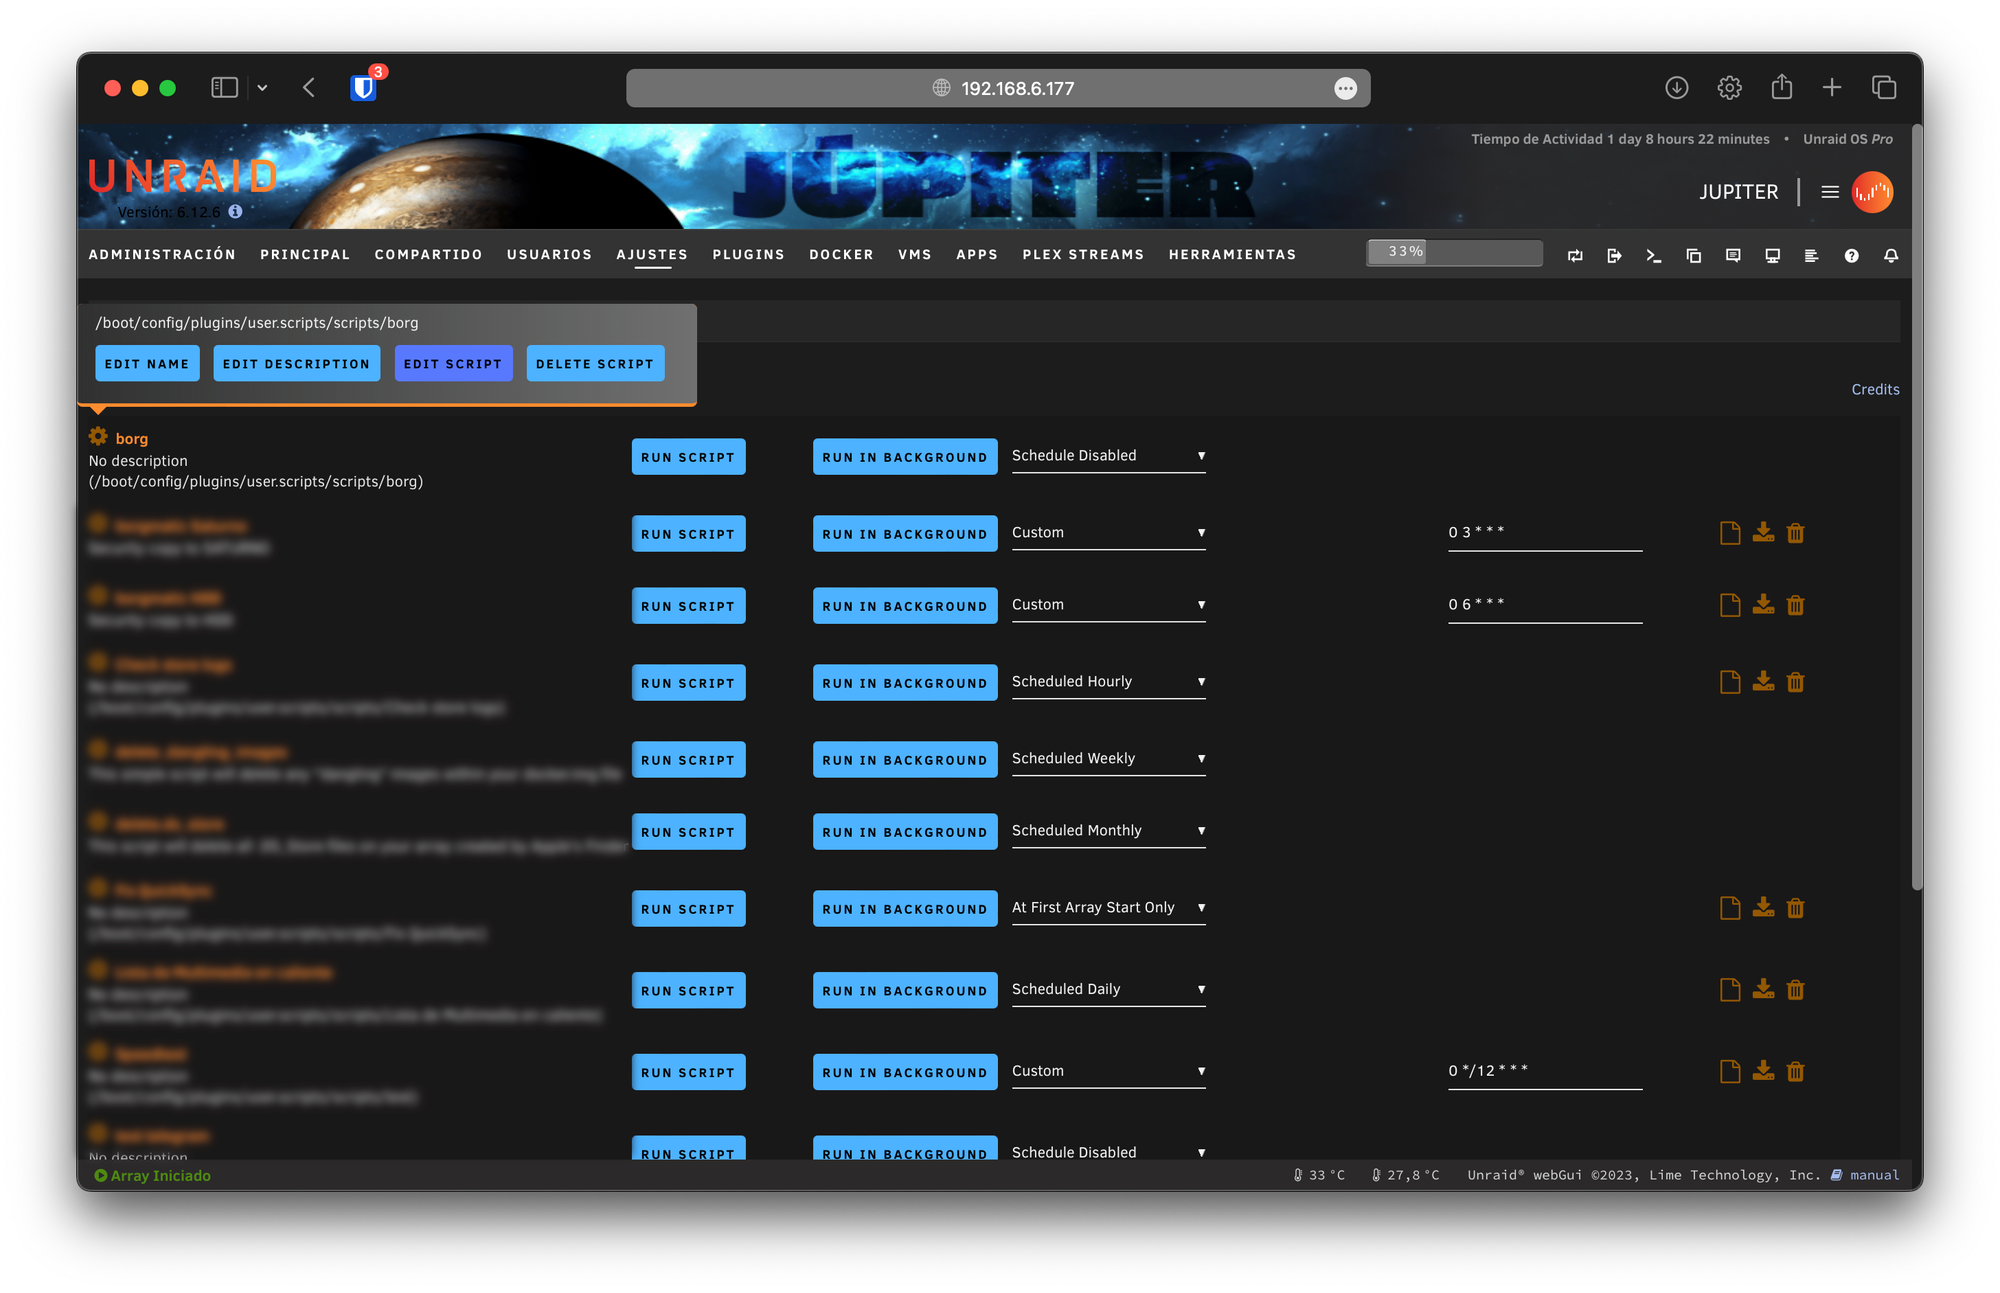The width and height of the screenshot is (2000, 1293).
Task: Open the Scheduled Daily dropdown
Action: (x=1108, y=990)
